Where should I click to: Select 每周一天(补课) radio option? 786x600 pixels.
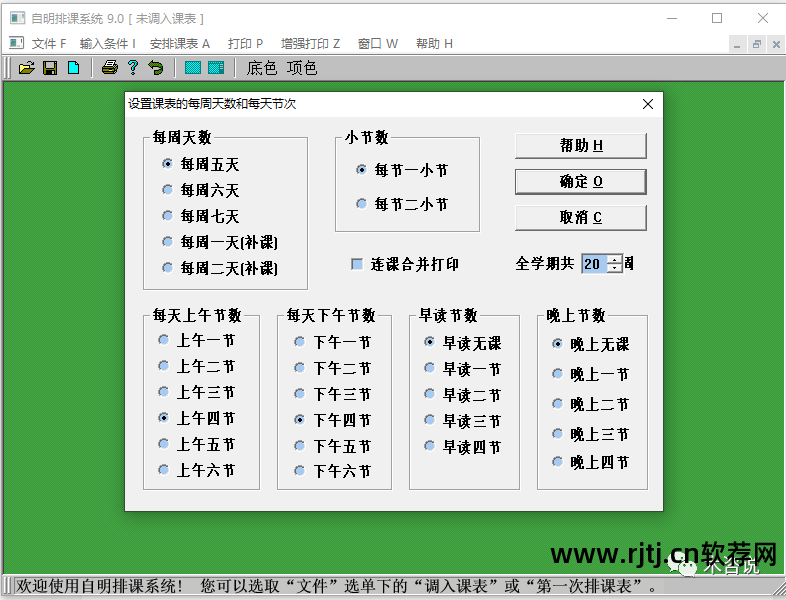point(220,242)
